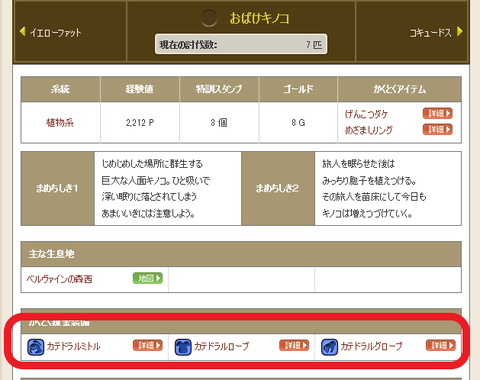
Task: Open details for めざましリング
Action: (x=438, y=129)
